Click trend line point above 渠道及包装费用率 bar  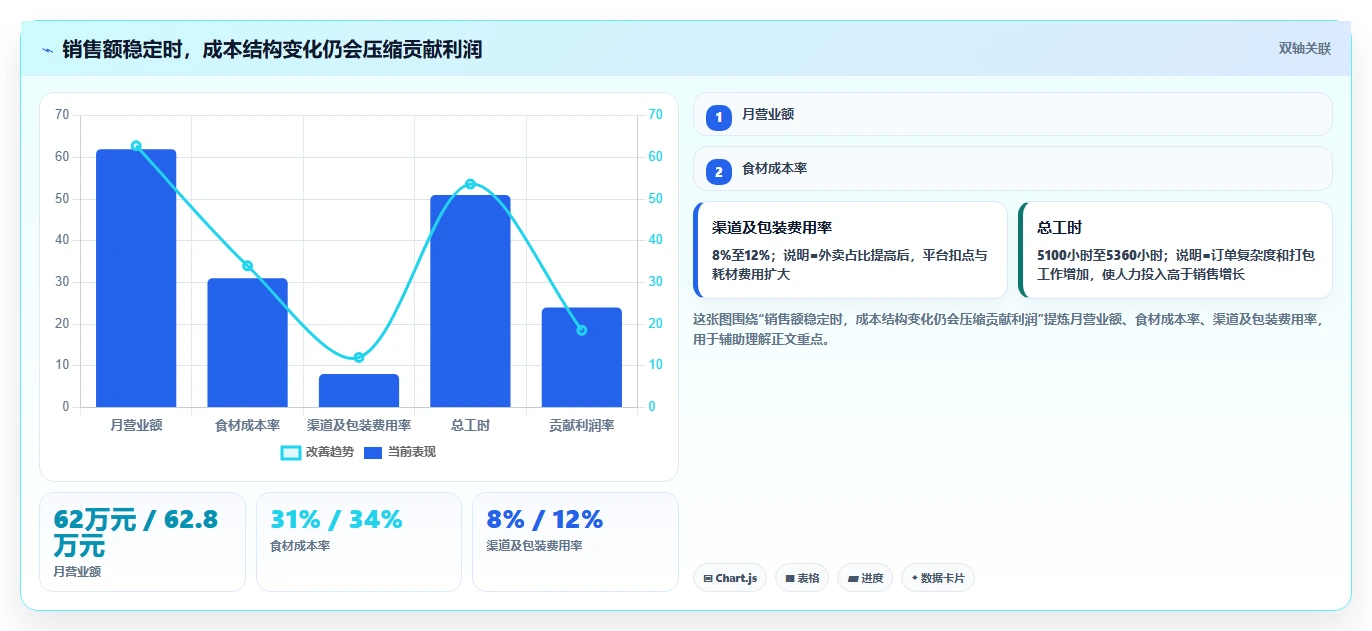tap(359, 358)
